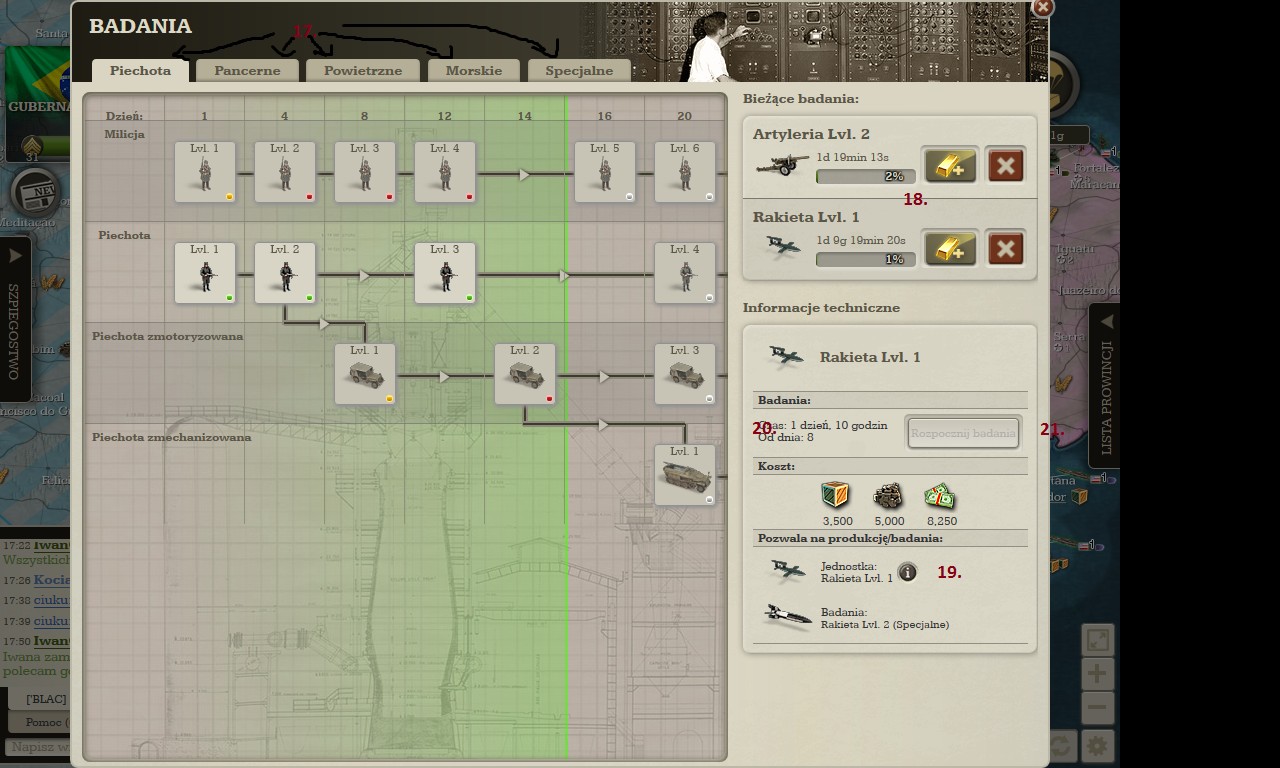Expand the Szpiegostwo side panel

[14, 320]
